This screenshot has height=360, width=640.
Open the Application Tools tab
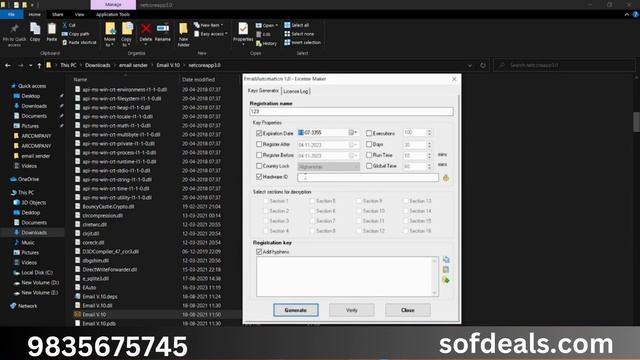tap(113, 15)
